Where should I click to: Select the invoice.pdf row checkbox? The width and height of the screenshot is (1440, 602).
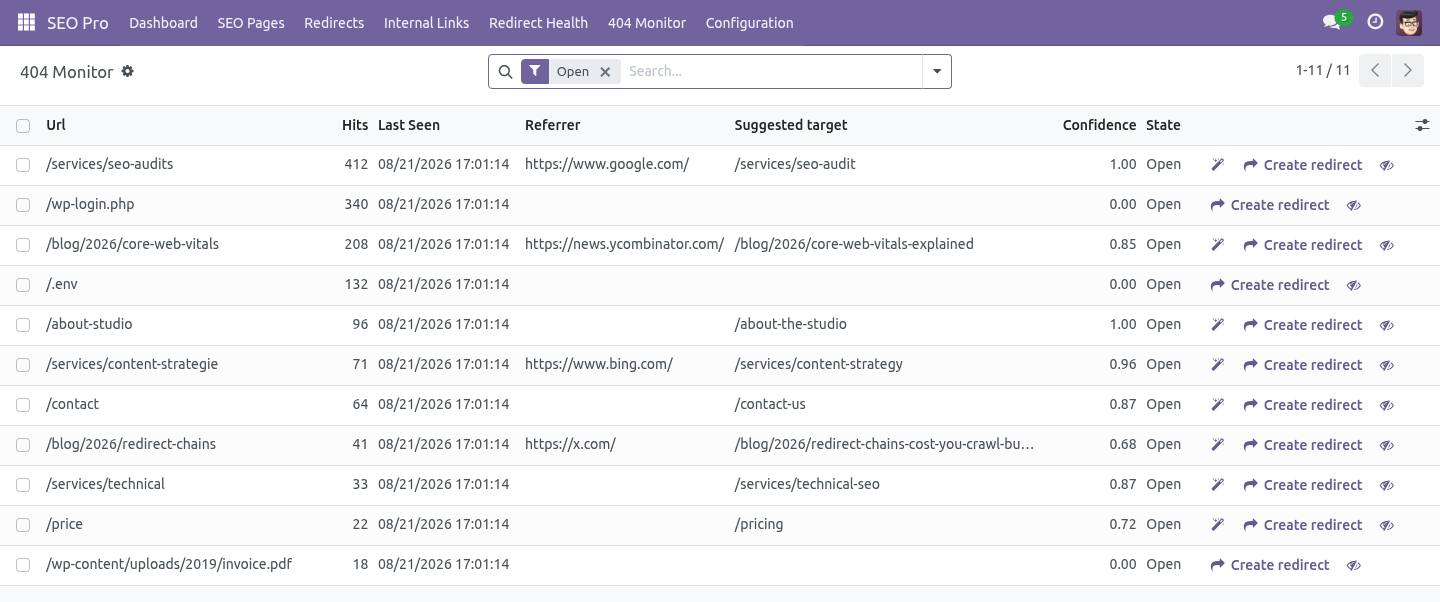click(23, 565)
